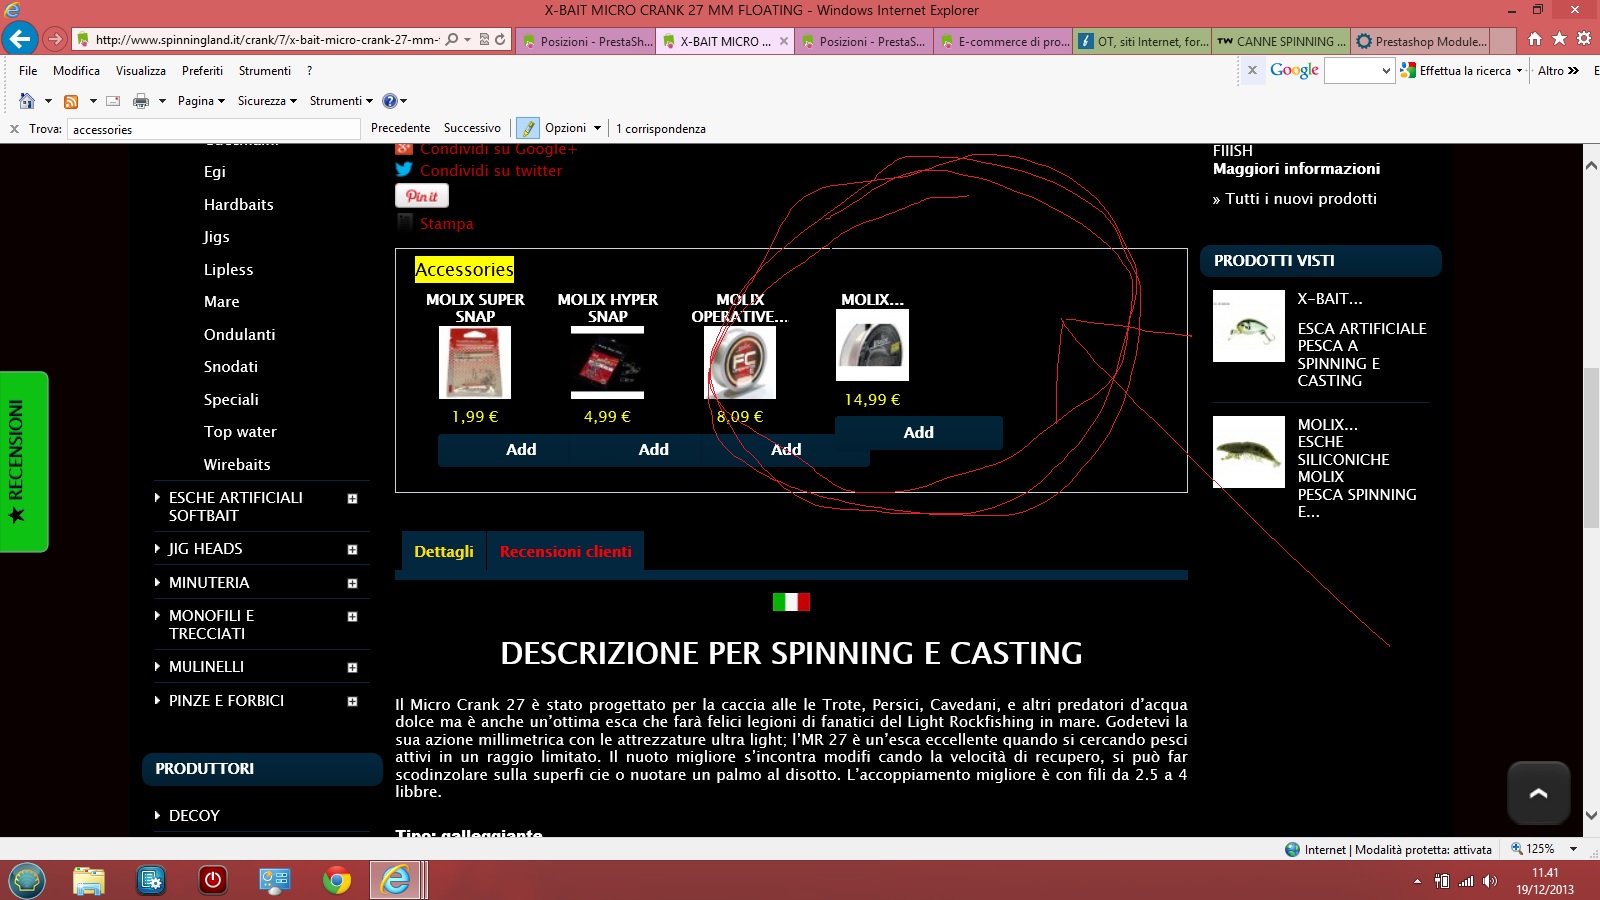Viewport: 1600px width, 900px height.
Task: Switch to the E-commerce di pro... tab
Action: [x=1003, y=41]
